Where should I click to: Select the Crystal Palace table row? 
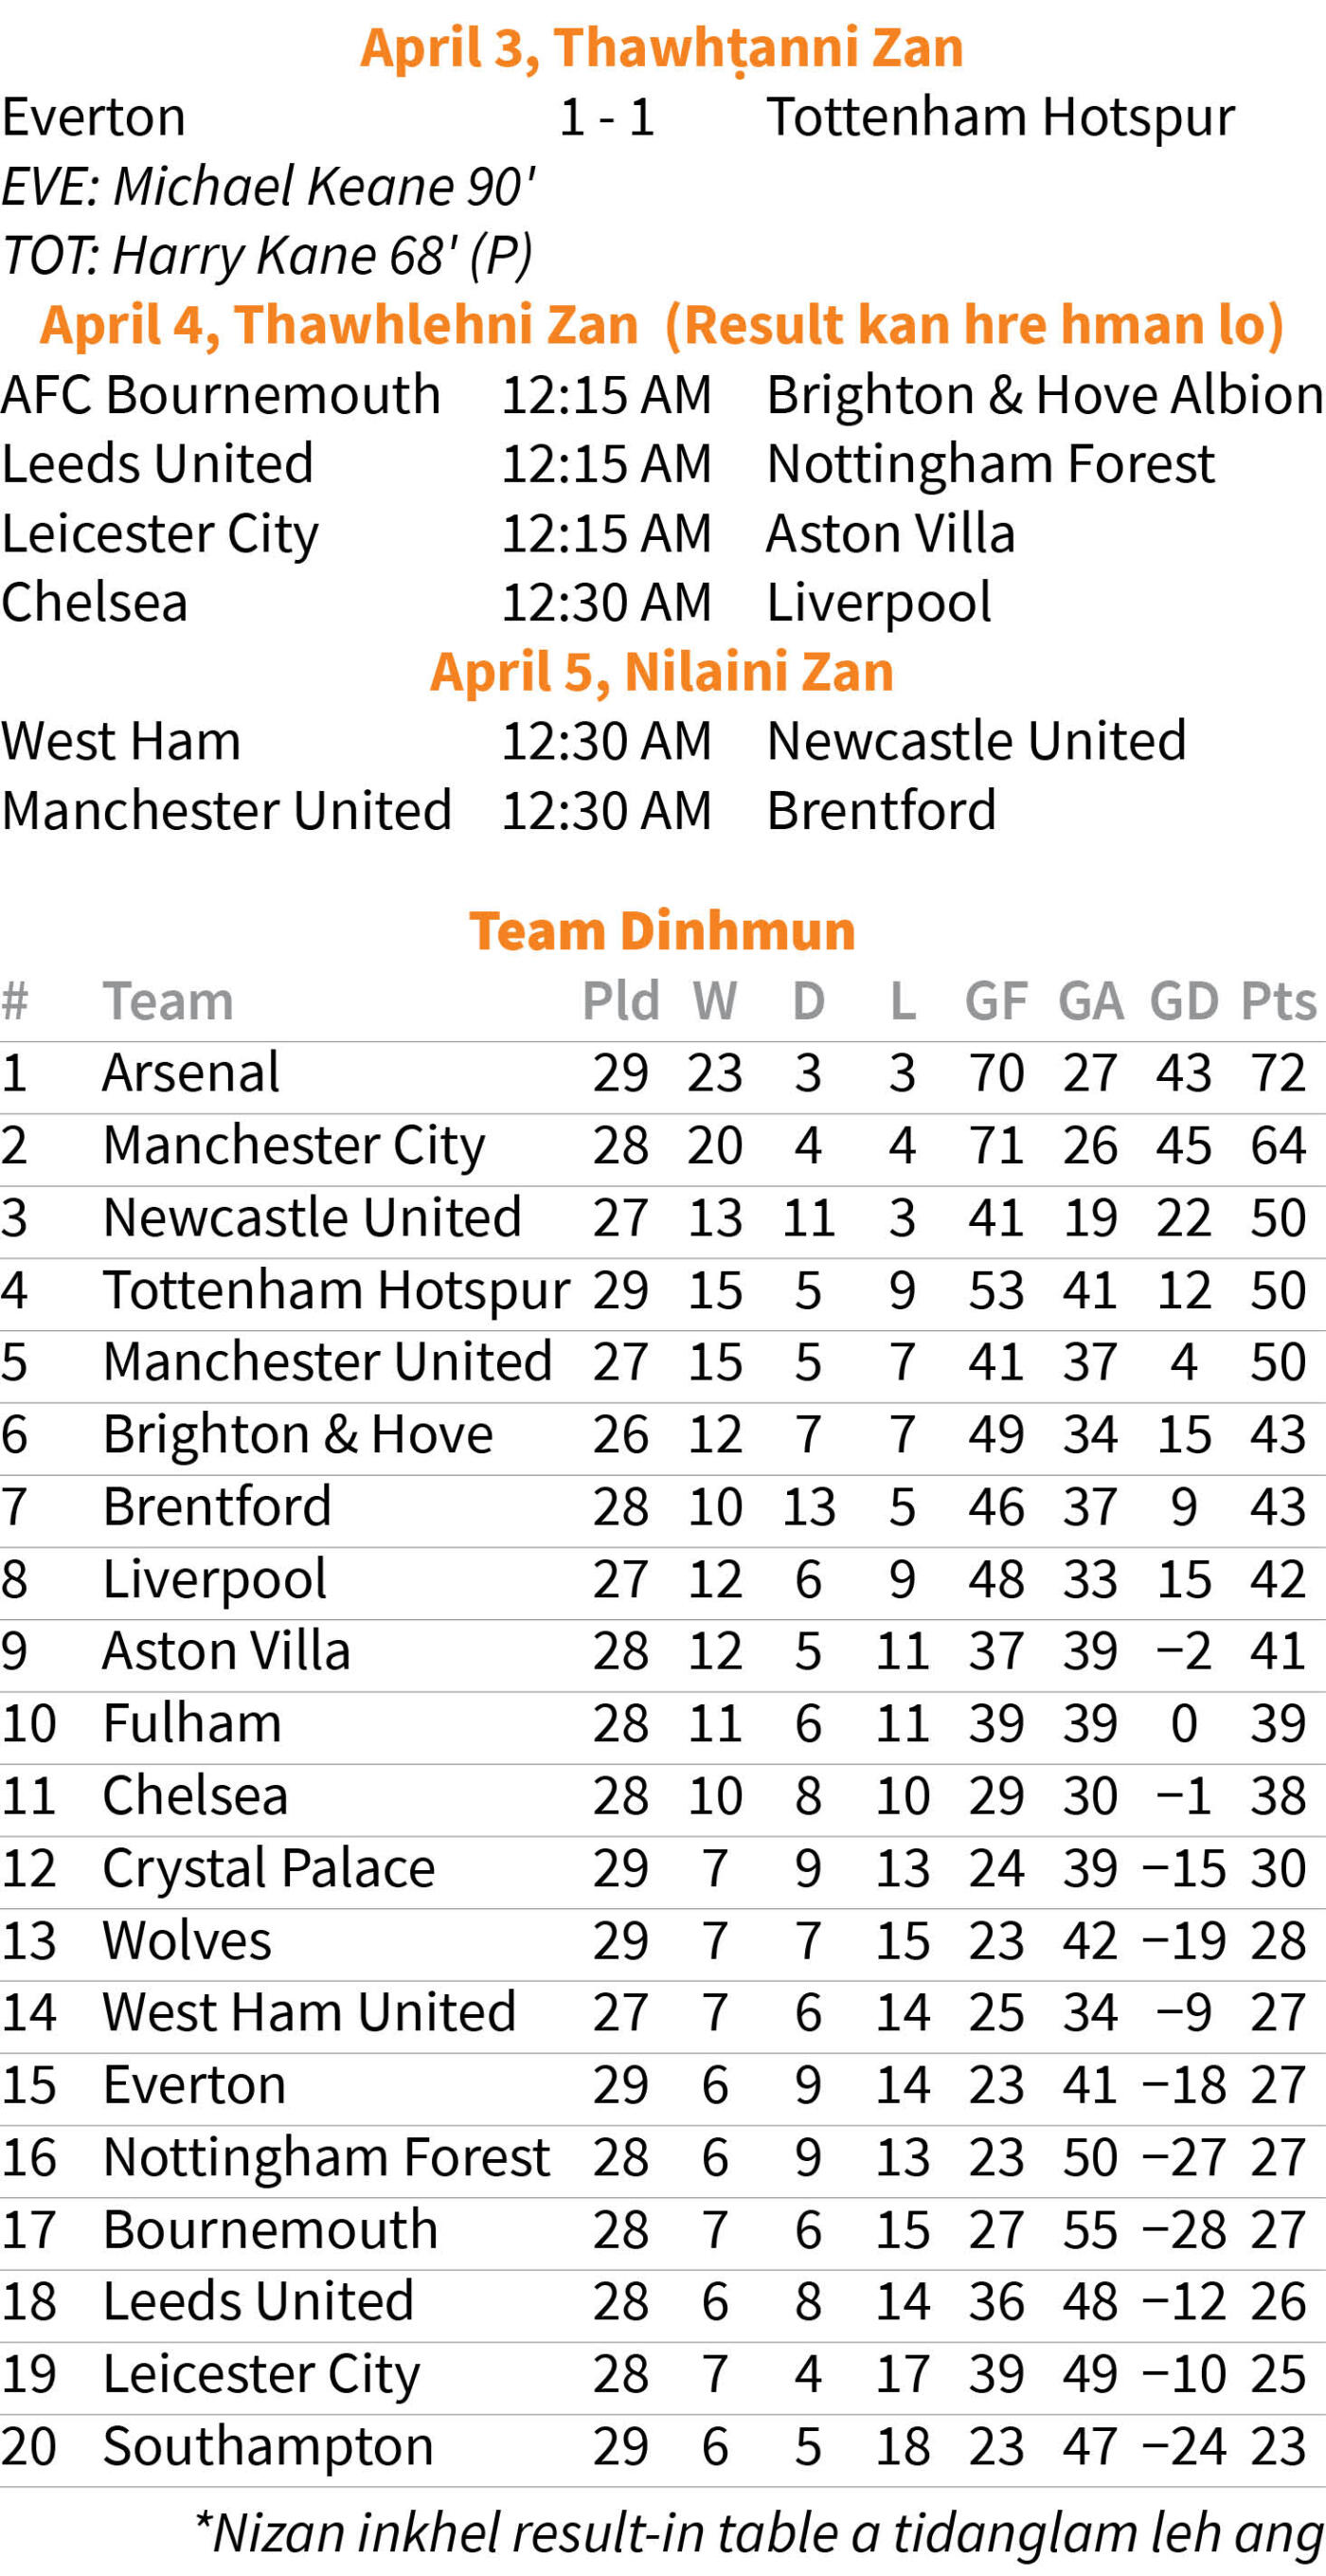click(662, 1869)
